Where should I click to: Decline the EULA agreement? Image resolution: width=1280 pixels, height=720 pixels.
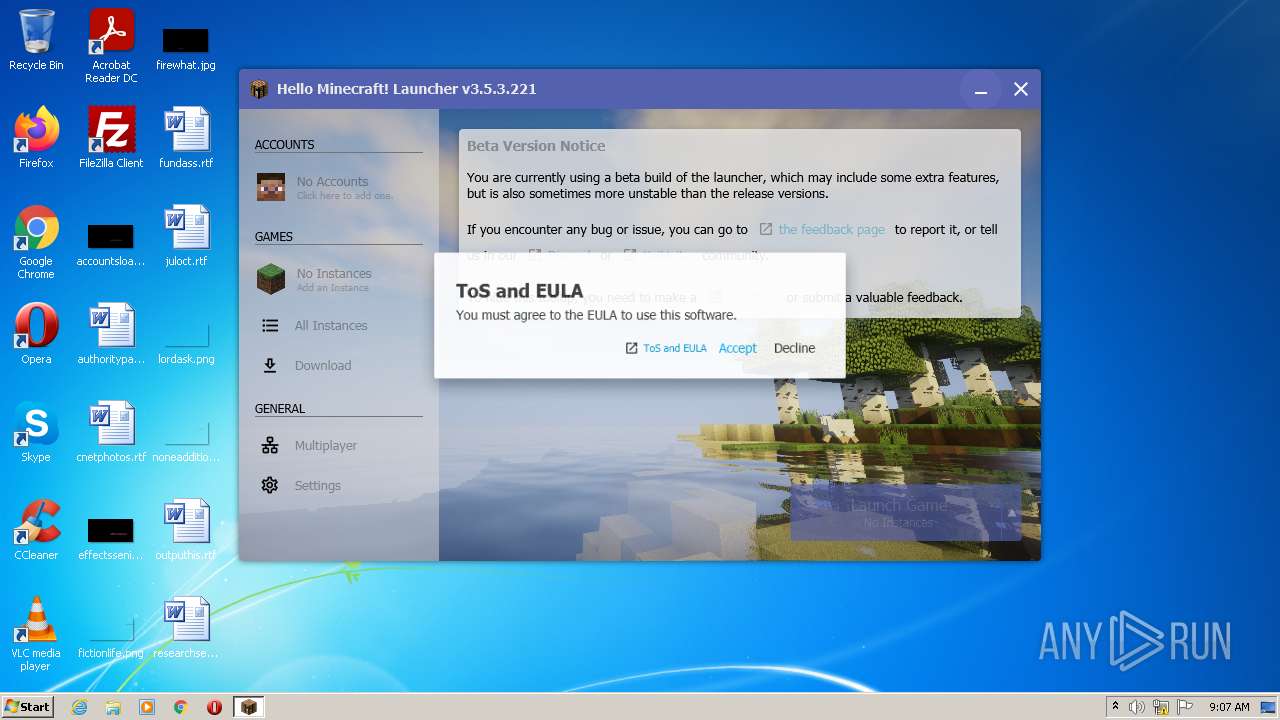[x=794, y=348]
